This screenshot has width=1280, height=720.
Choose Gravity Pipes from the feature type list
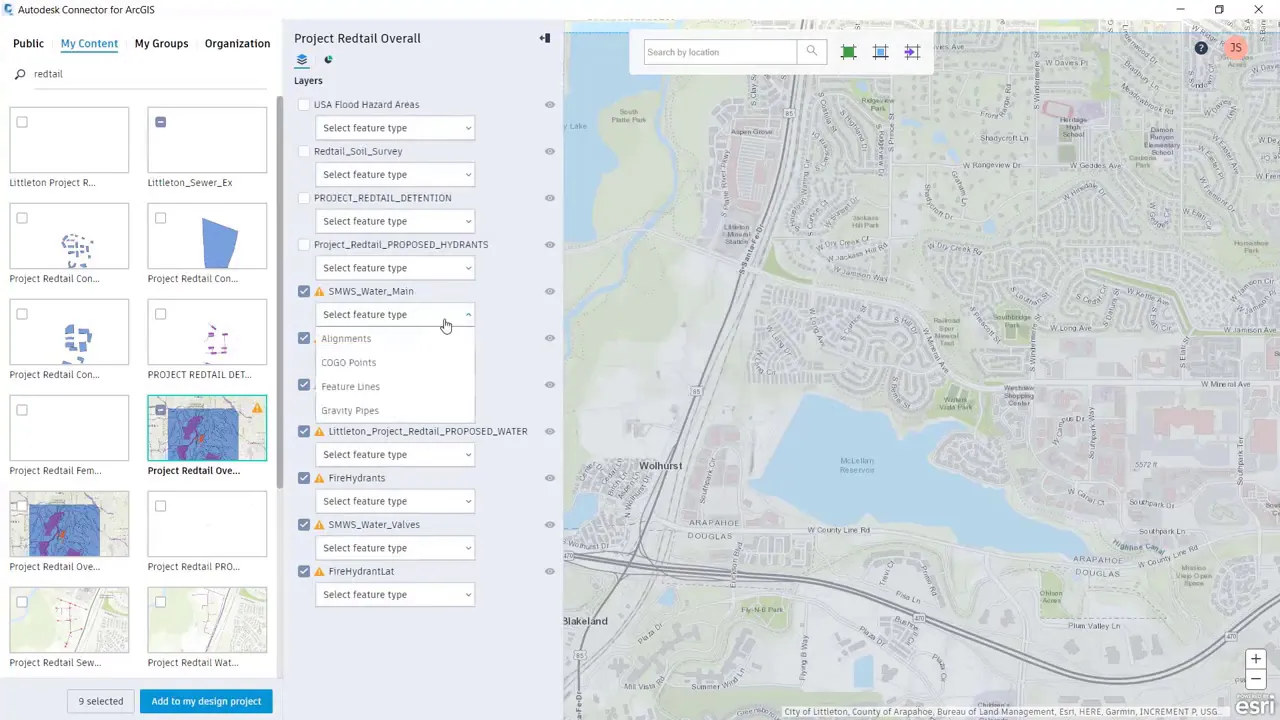point(395,411)
